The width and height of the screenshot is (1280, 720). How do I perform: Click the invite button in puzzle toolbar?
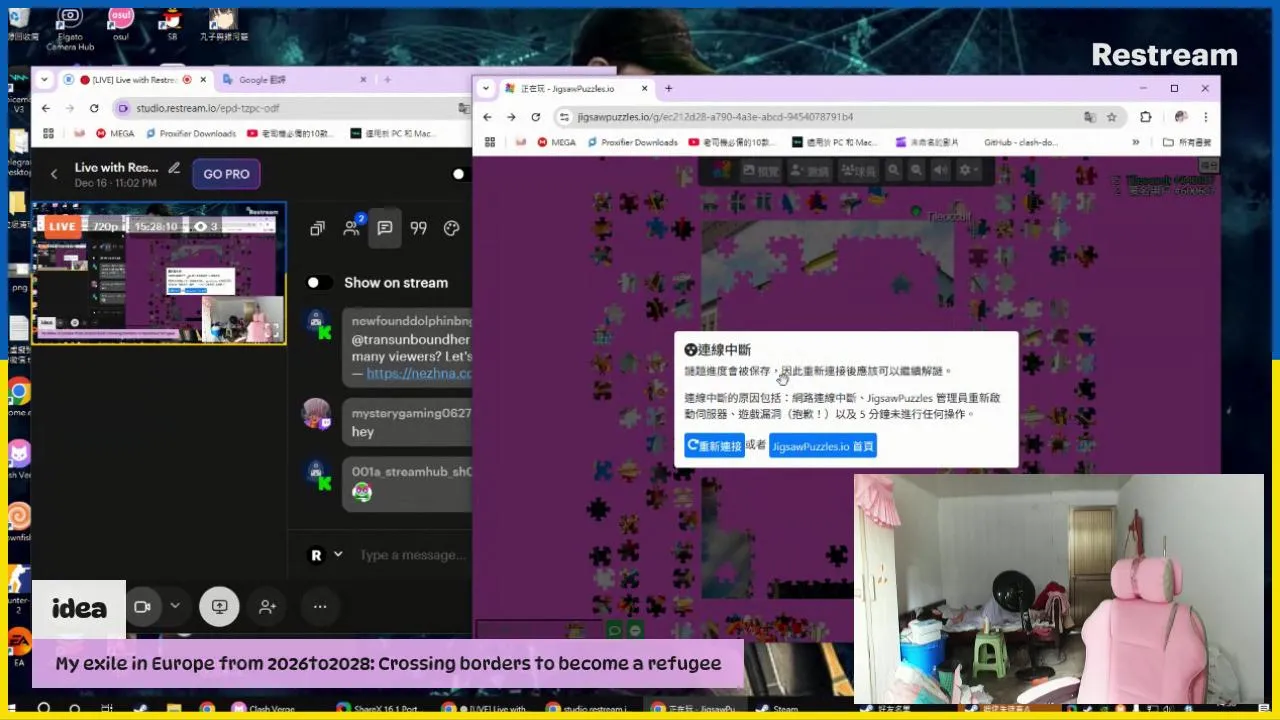[x=810, y=171]
